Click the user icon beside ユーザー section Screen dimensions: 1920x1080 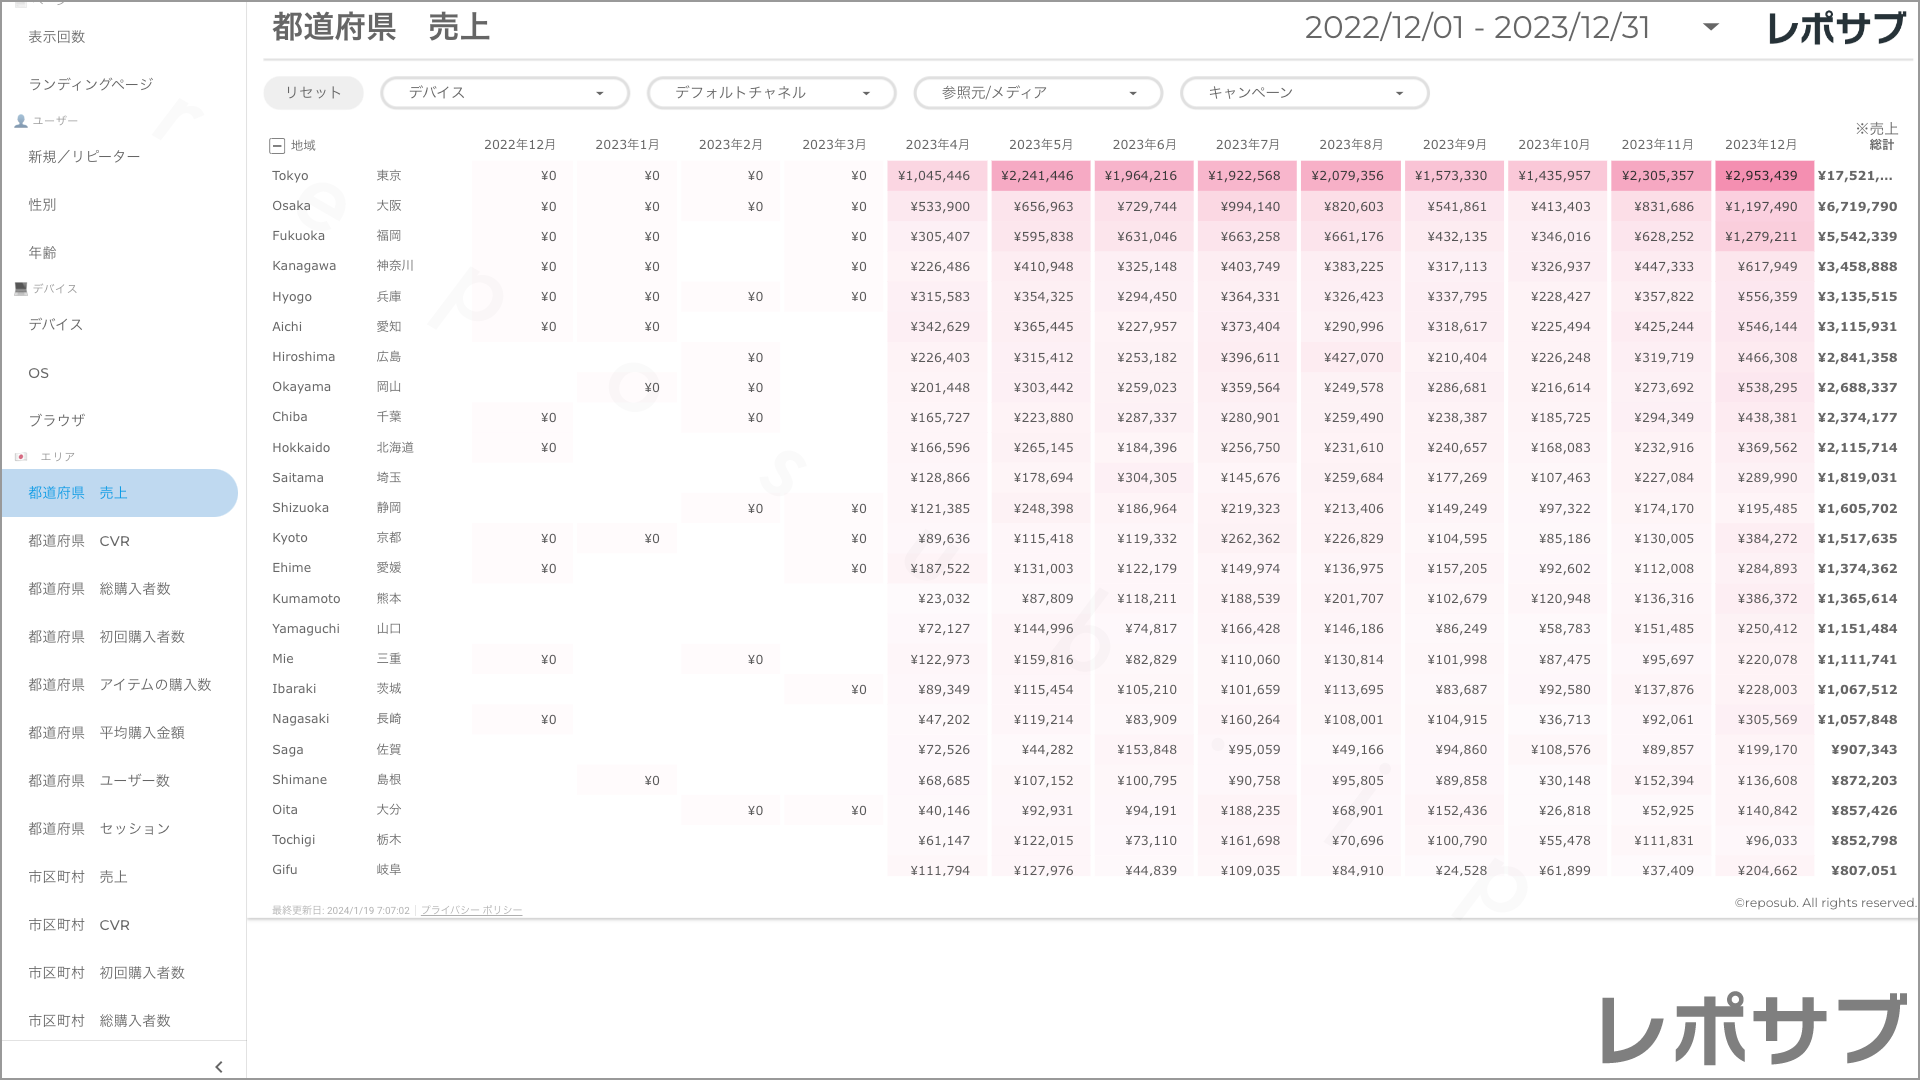click(21, 121)
